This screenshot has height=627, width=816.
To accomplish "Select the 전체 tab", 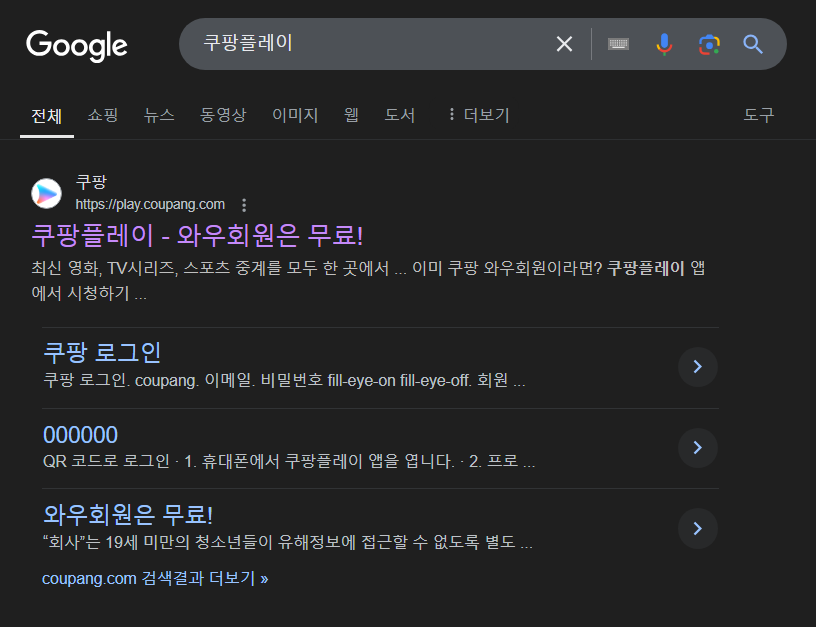I will point(47,116).
